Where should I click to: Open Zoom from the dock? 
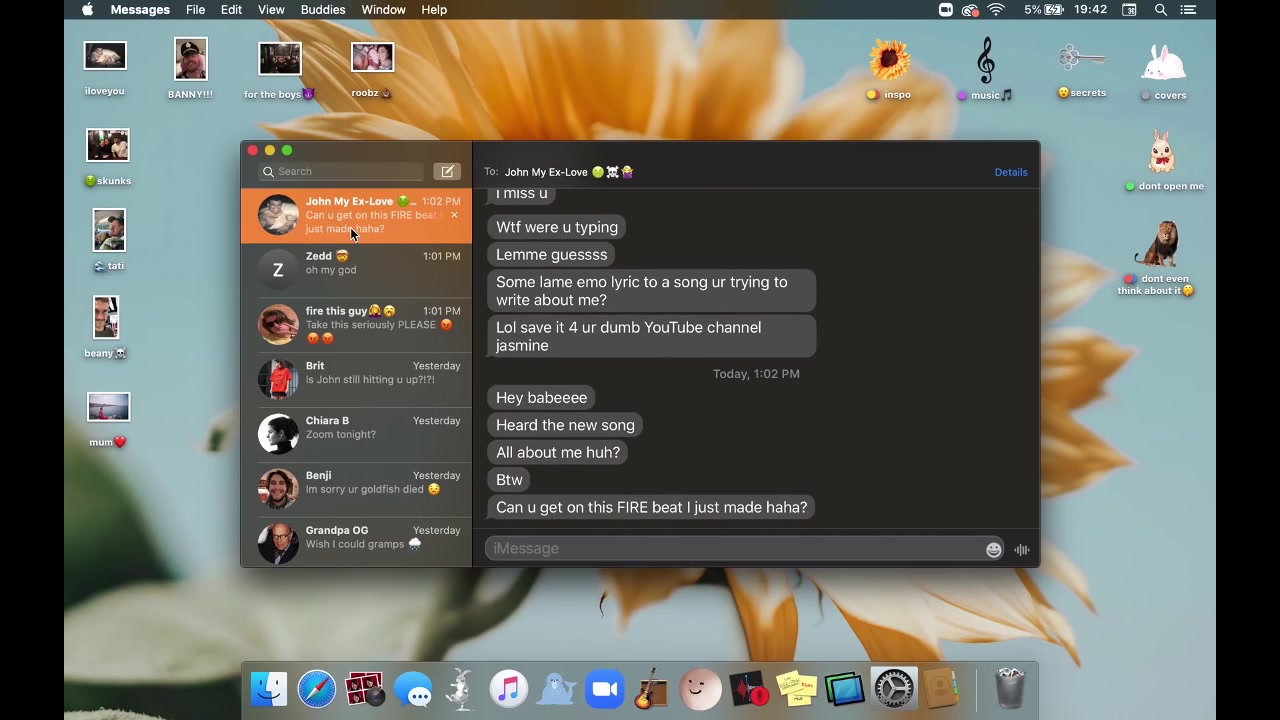[605, 689]
